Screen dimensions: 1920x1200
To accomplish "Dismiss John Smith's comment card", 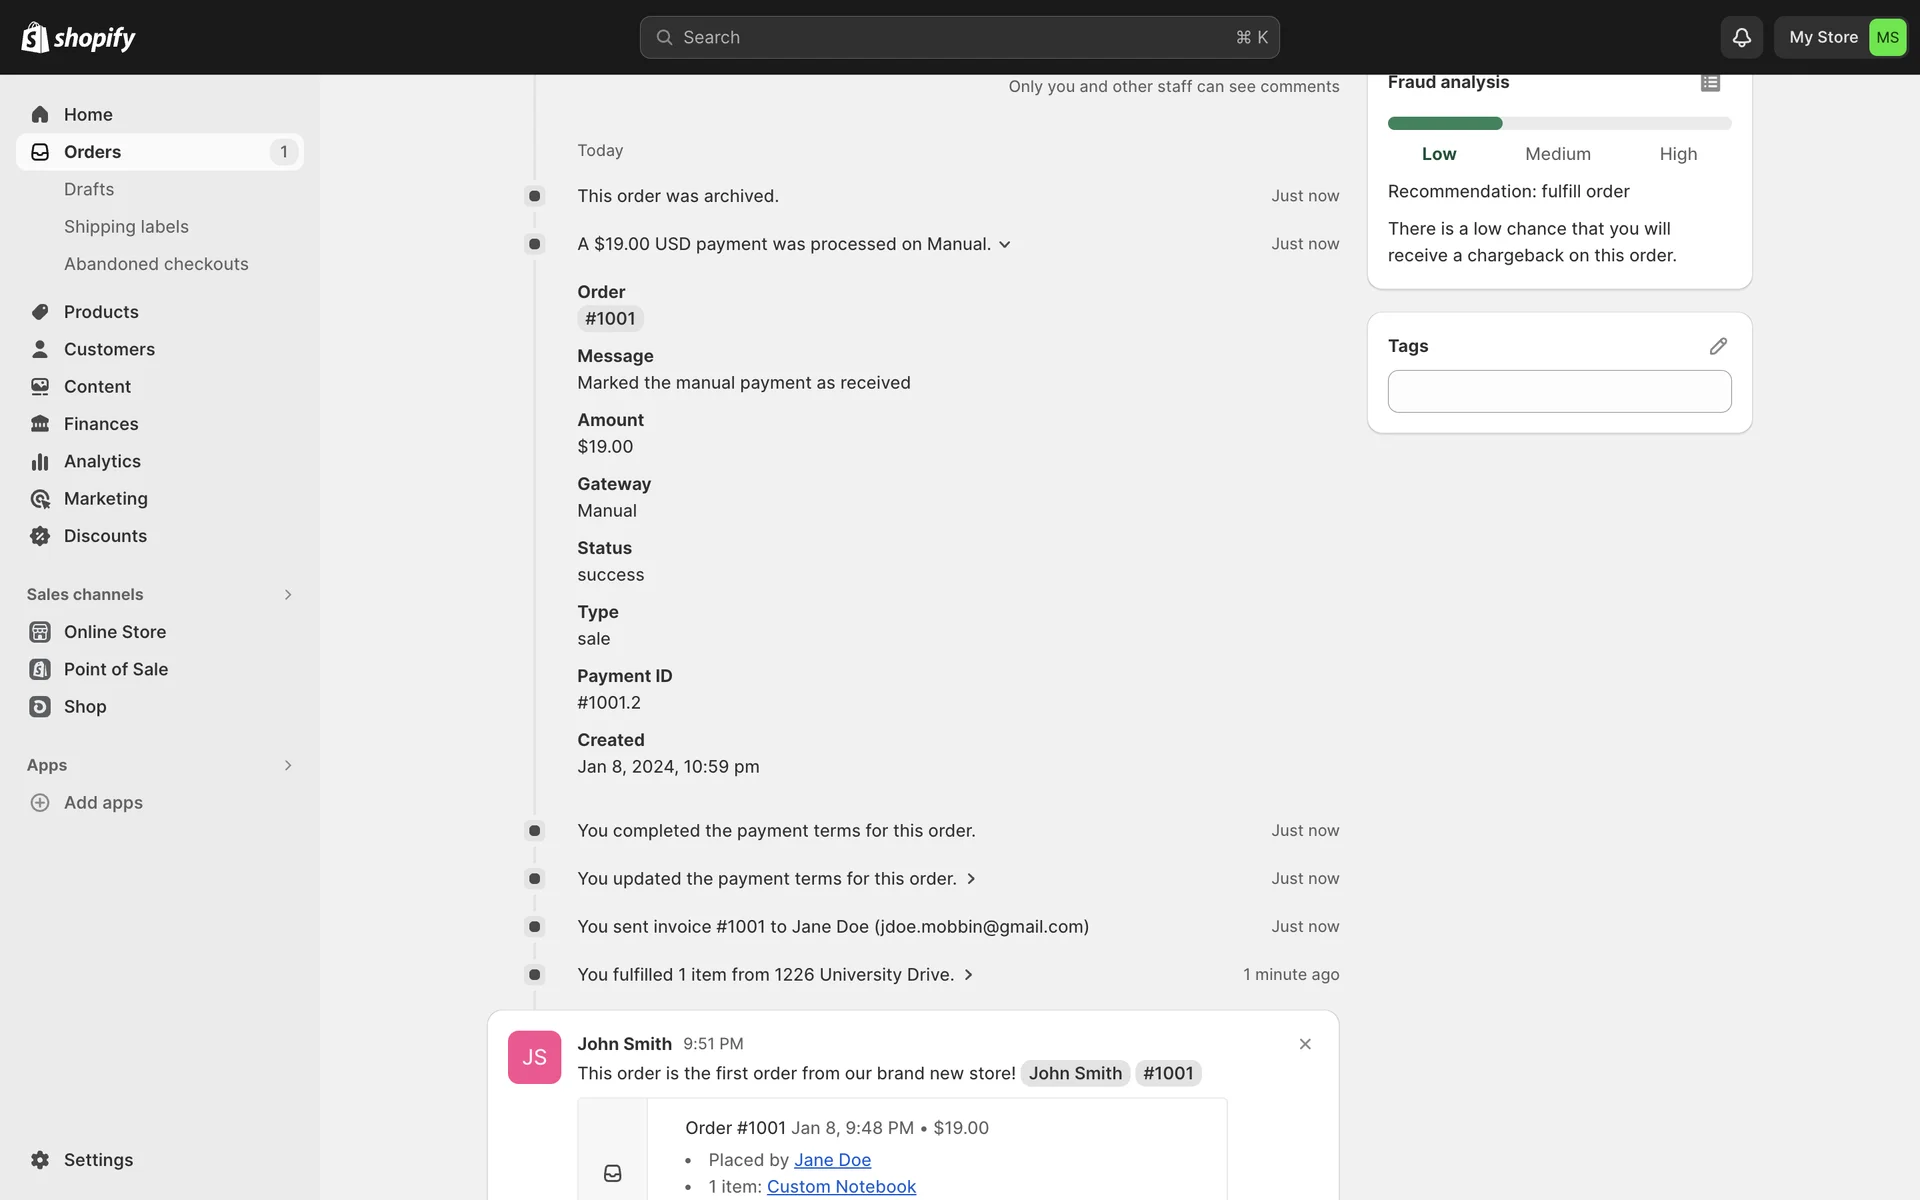I will point(1305,1044).
